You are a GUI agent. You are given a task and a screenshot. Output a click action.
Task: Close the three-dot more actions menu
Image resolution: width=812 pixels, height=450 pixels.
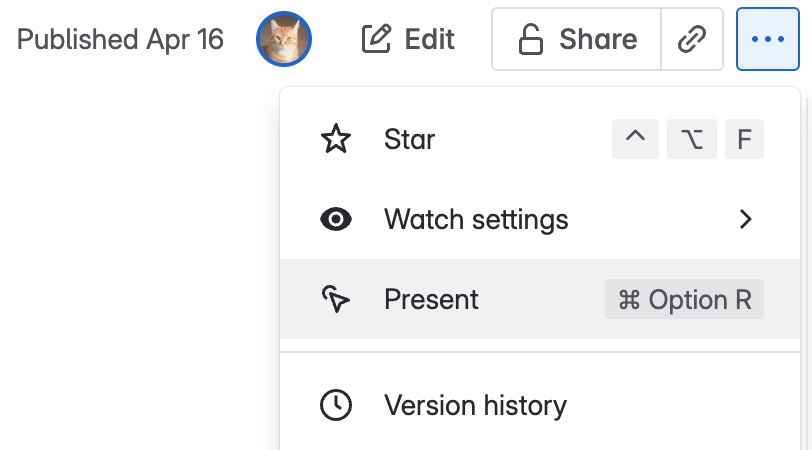pos(767,39)
